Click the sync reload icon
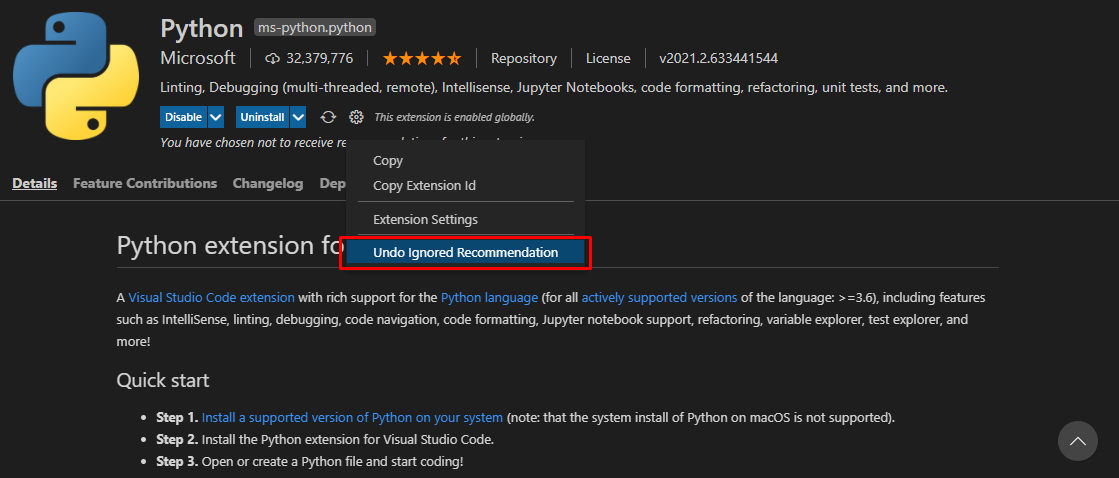 tap(328, 117)
